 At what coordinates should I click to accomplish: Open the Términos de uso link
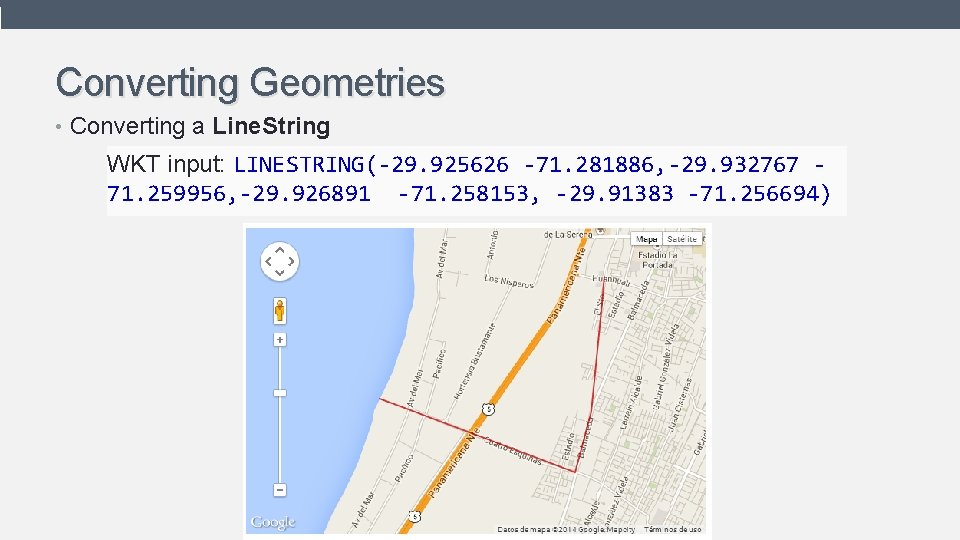672,530
